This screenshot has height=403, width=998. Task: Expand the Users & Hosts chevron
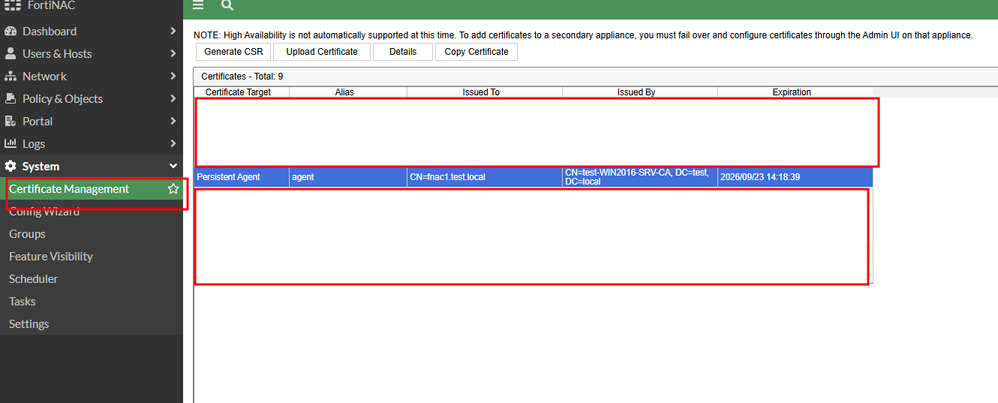pos(172,53)
